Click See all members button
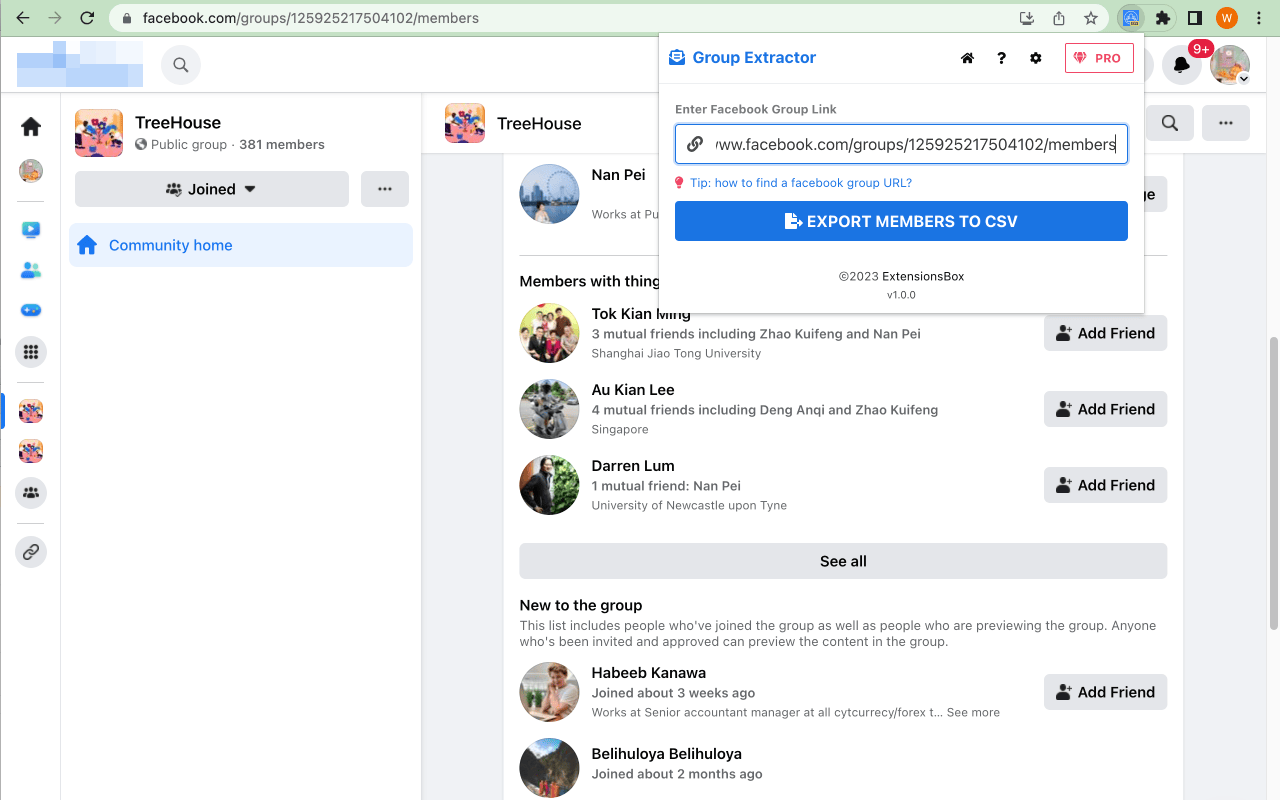Screen dimensions: 1280x800 pyautogui.click(x=842, y=561)
